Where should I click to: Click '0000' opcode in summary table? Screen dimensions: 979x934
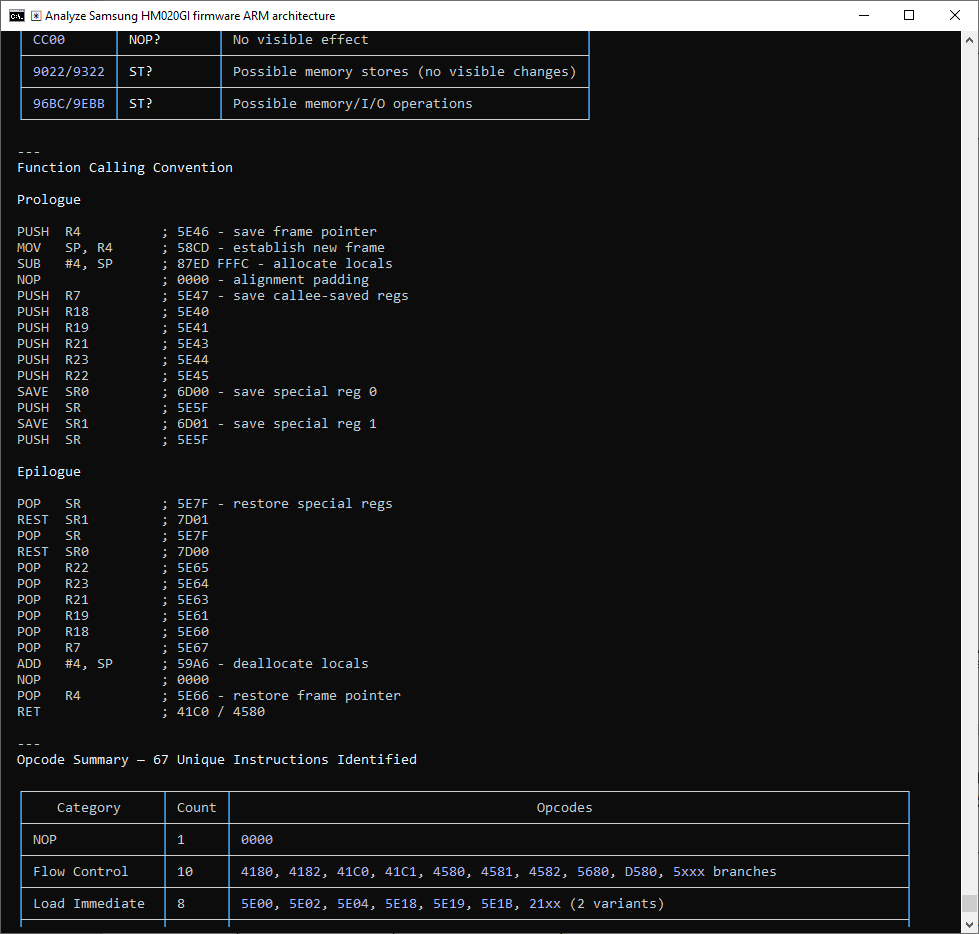point(257,839)
